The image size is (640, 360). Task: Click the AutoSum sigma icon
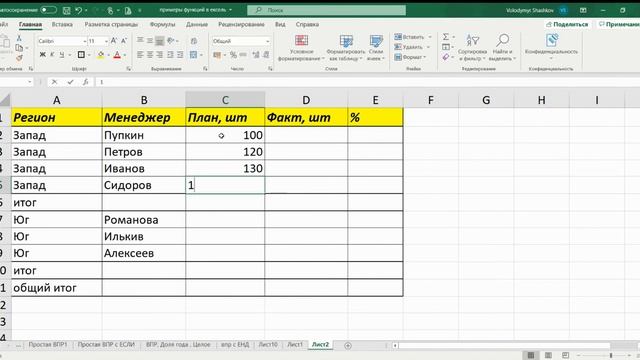(446, 37)
